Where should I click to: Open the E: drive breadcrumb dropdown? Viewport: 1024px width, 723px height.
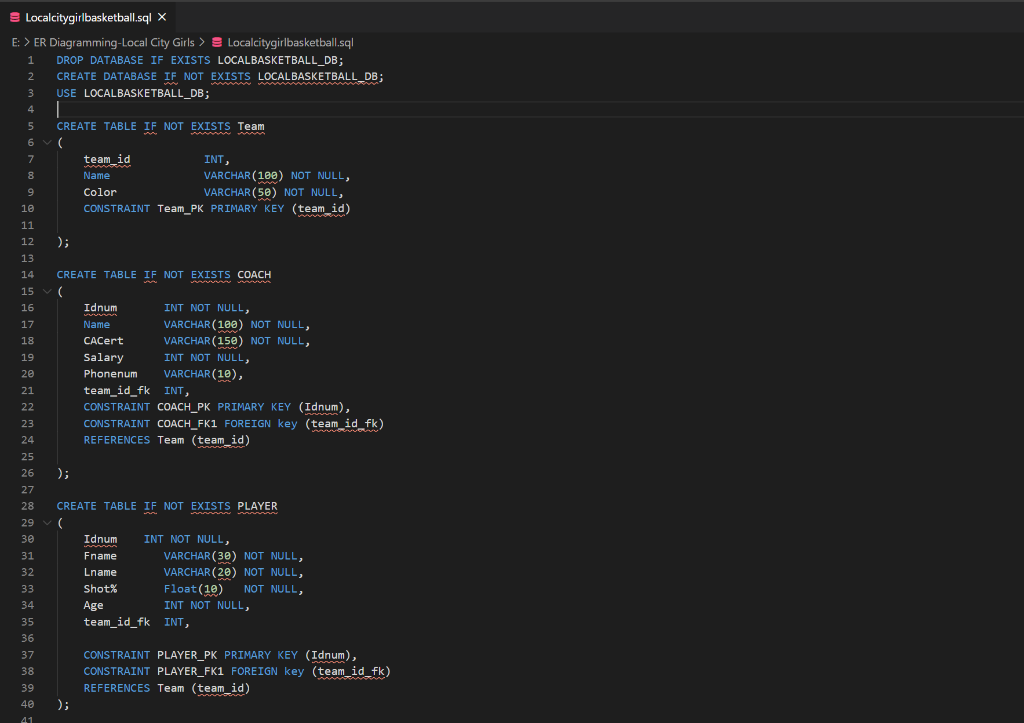15,43
